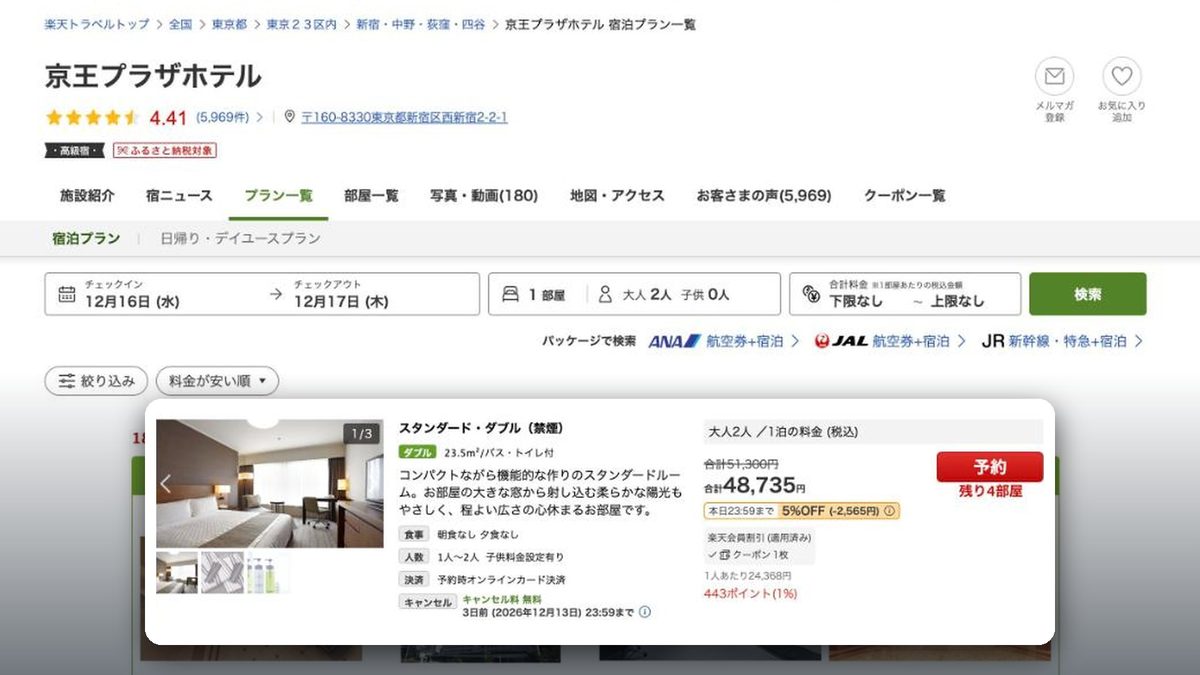
Task: Click the キャンセル料 無料 text
Action: click(500, 599)
